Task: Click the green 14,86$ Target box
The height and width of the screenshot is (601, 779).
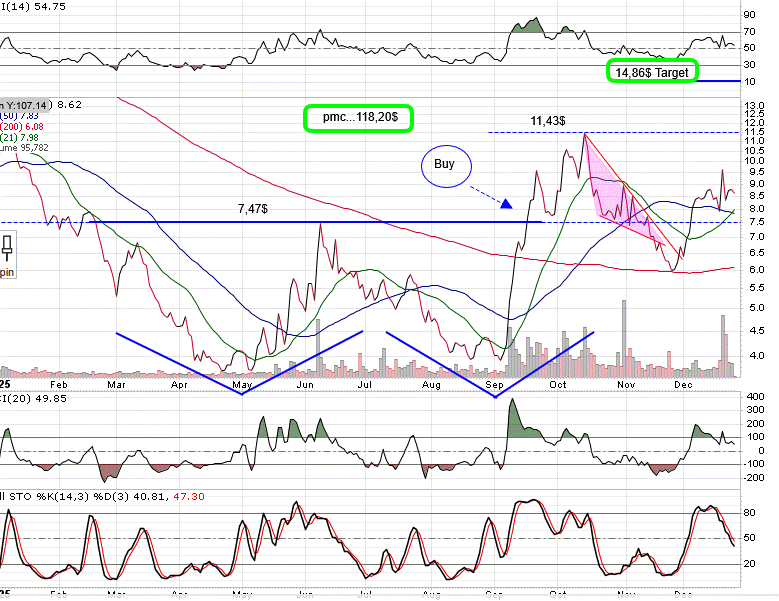Action: click(653, 72)
